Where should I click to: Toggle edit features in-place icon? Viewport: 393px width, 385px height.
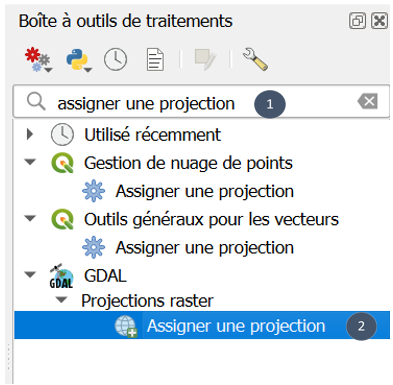[x=205, y=59]
